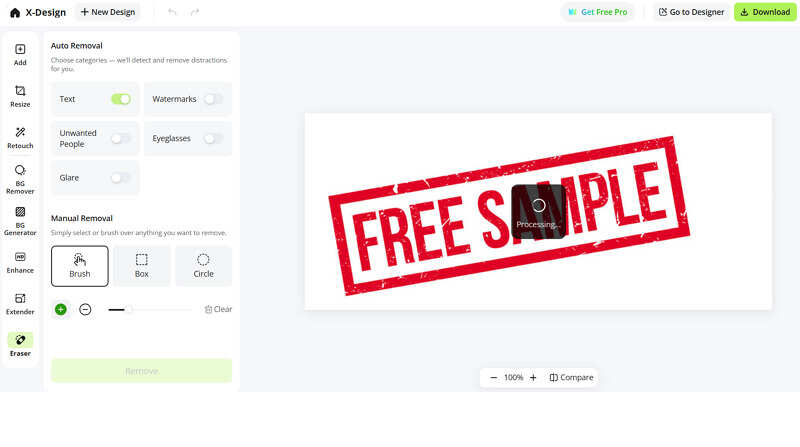Screen dimensions: 800x447
Task: Turn on the Unwanted People toggle
Action: 121,138
